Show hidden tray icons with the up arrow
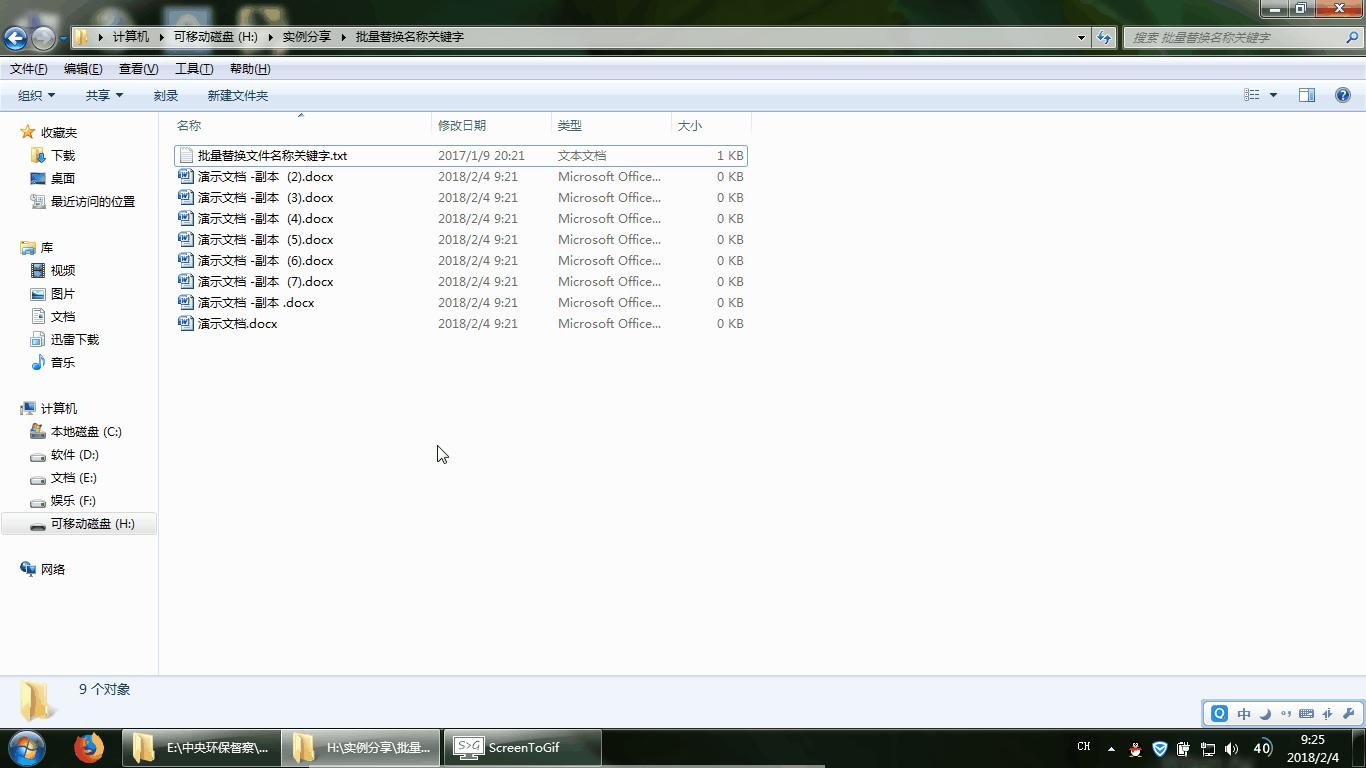Screen dimensions: 1366x768 click(x=1111, y=748)
